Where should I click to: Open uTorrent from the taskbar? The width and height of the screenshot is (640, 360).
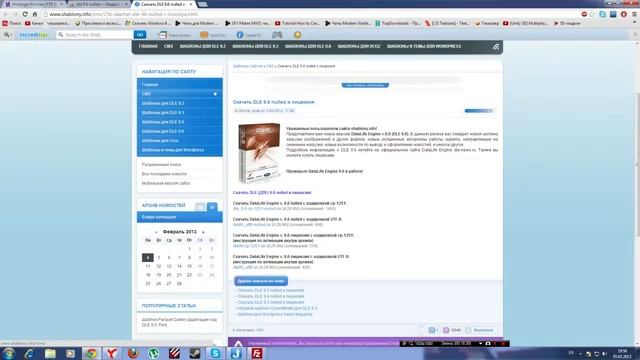pos(153,353)
